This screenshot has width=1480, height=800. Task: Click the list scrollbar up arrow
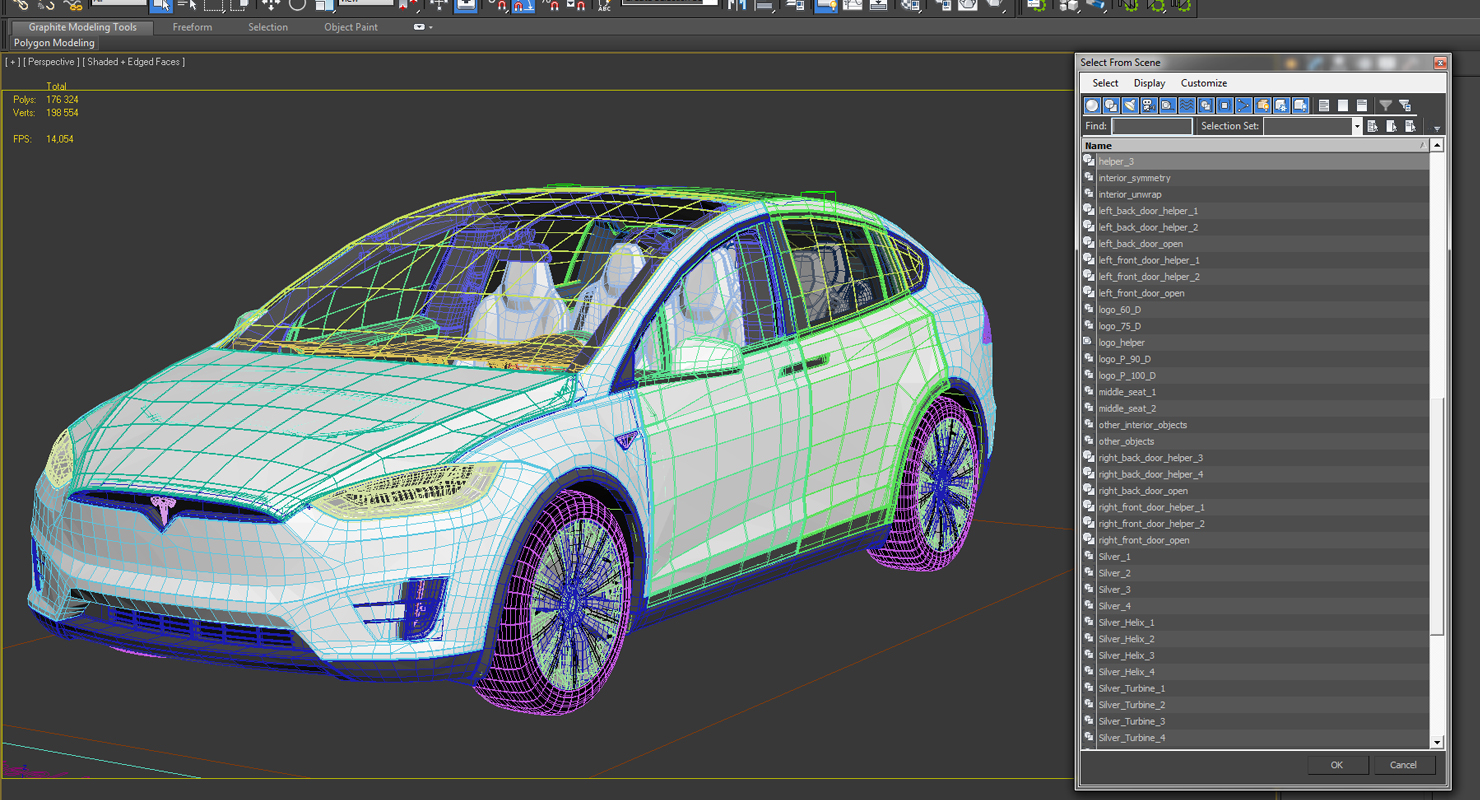pyautogui.click(x=1437, y=146)
